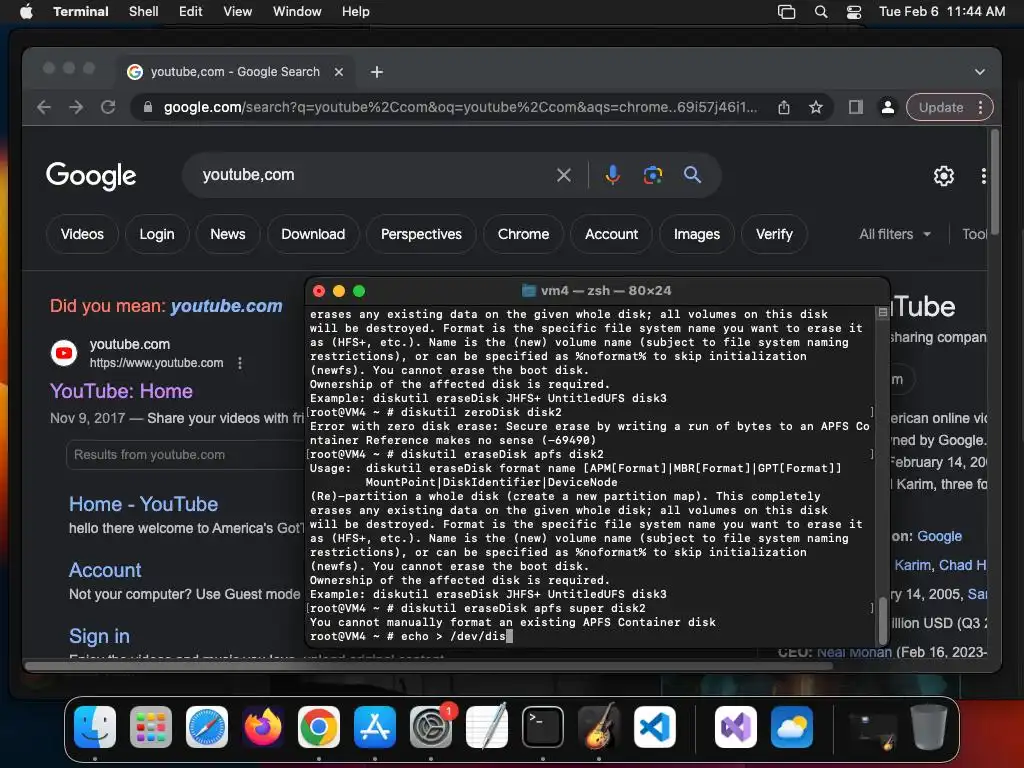Select the Login filter chip
The image size is (1024, 768).
pos(157,234)
